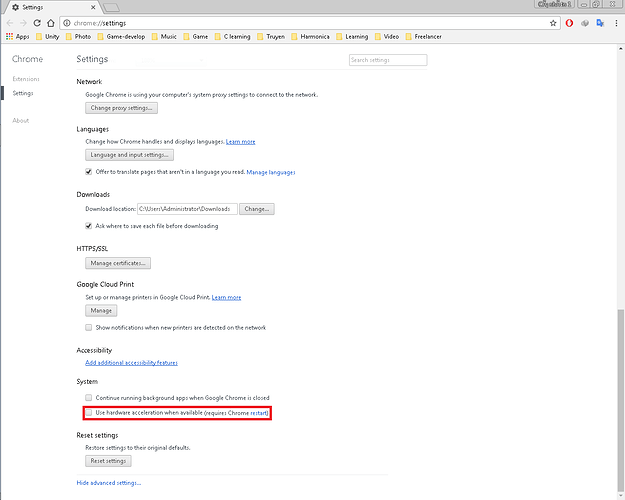
Task: Open the Google Translate extension icon
Action: (x=600, y=23)
